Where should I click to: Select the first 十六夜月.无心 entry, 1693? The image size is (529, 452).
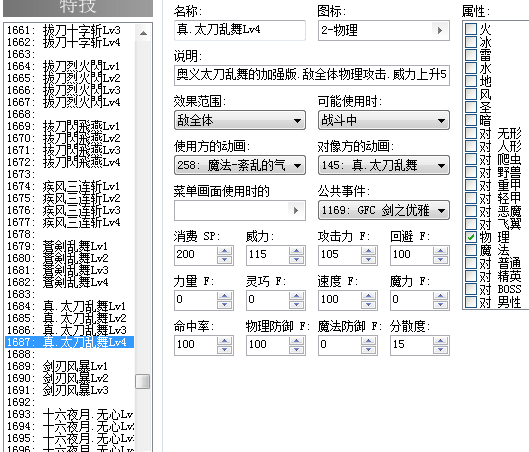tap(70, 414)
